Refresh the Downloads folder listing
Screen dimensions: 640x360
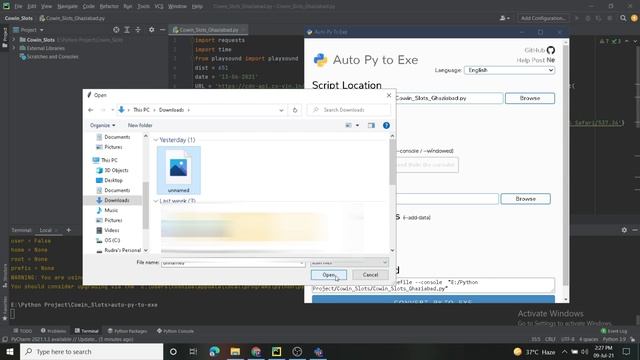[295, 110]
